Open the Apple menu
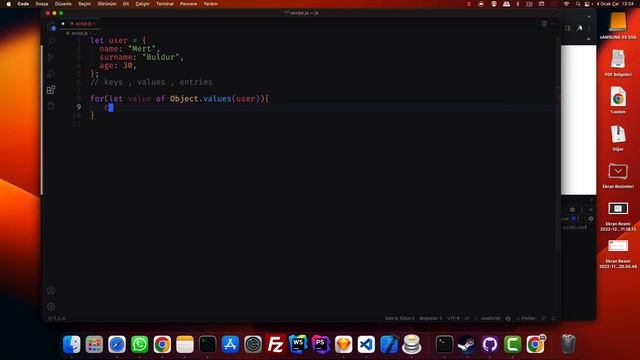 [x=8, y=4]
